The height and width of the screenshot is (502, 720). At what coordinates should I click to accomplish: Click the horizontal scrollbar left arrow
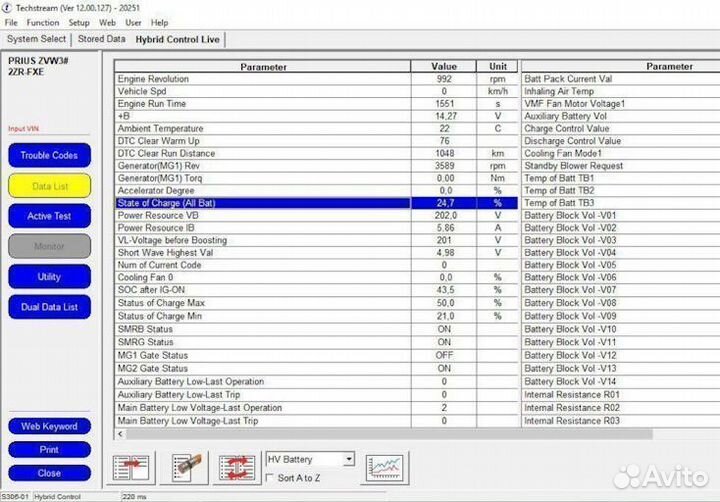122,434
